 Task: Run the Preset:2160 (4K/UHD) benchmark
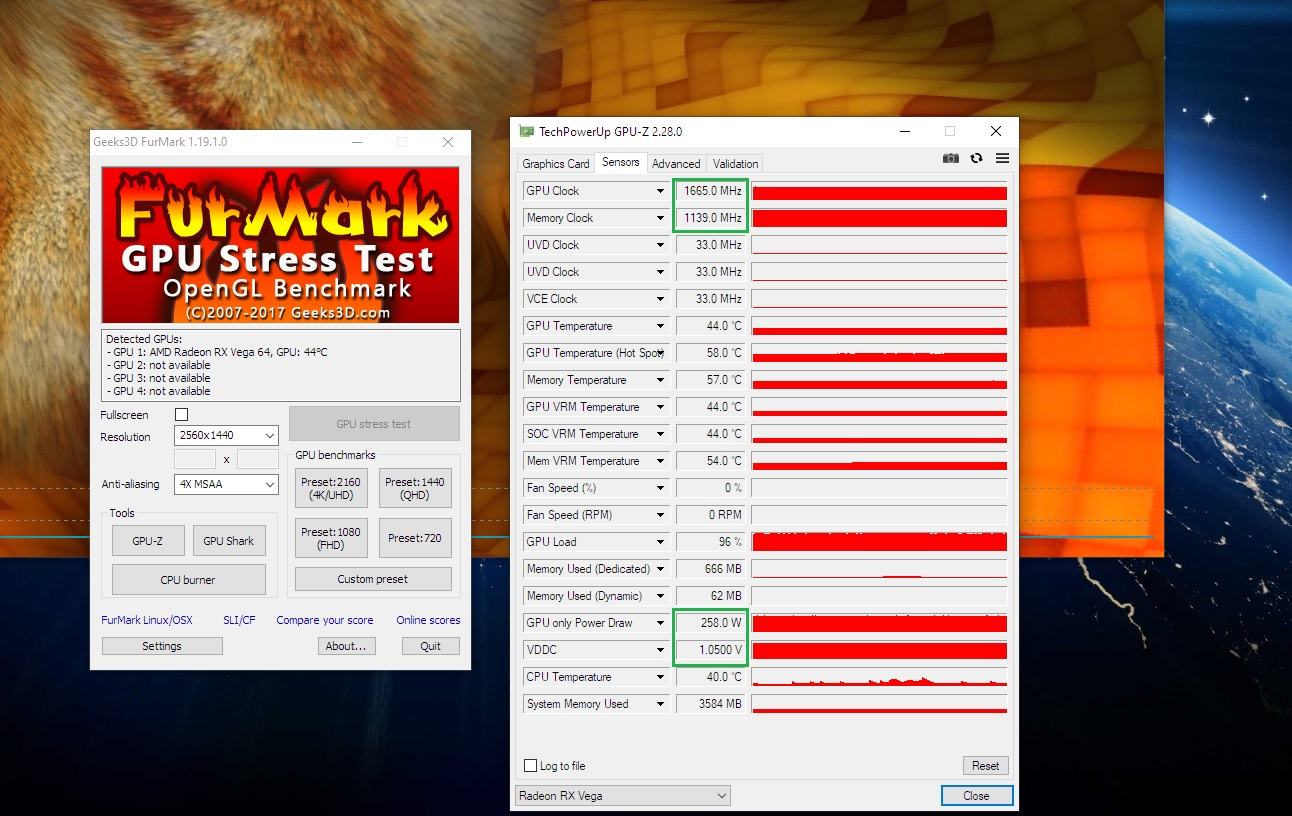pyautogui.click(x=331, y=488)
